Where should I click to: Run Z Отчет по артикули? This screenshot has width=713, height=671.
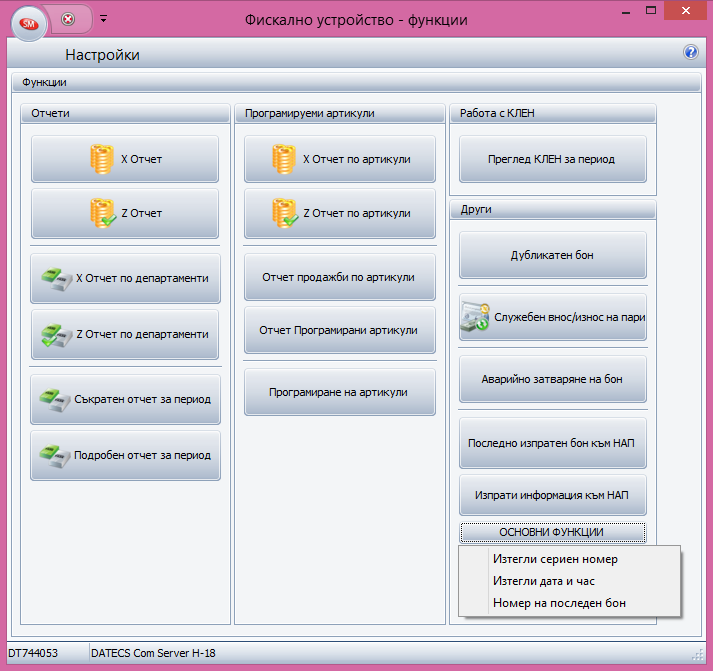tap(340, 213)
